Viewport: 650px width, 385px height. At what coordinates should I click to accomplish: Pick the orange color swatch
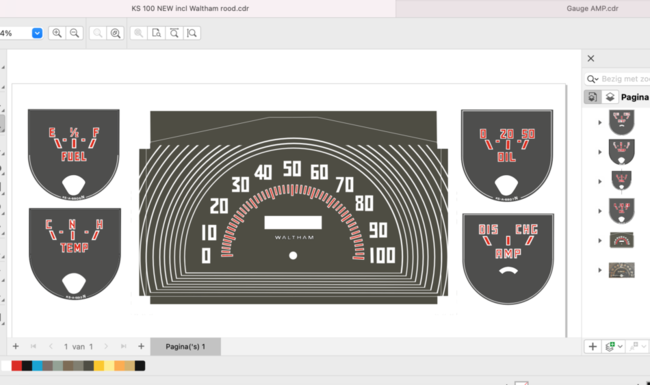(119, 366)
